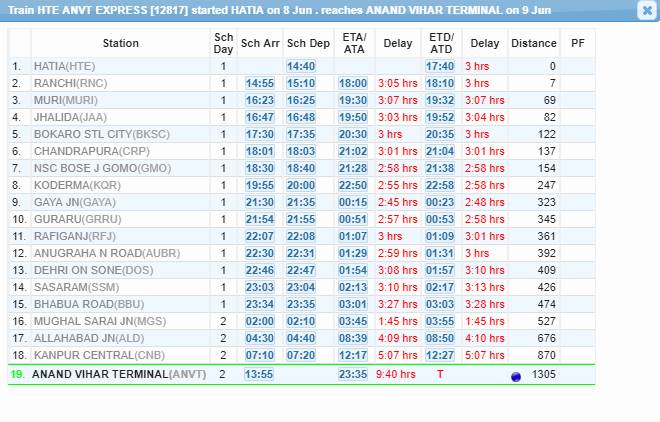Click the ETA/ATA column header
The width and height of the screenshot is (660, 422).
pos(354,44)
